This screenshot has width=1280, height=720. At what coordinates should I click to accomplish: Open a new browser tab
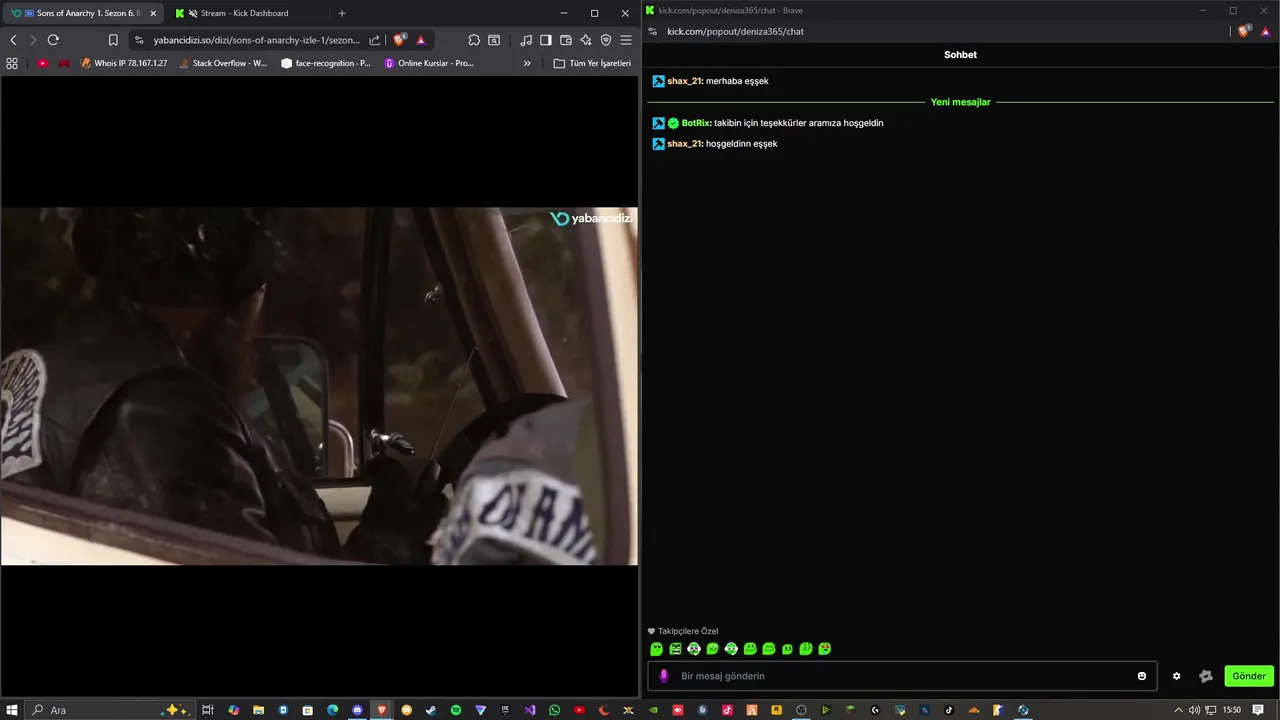pos(342,13)
